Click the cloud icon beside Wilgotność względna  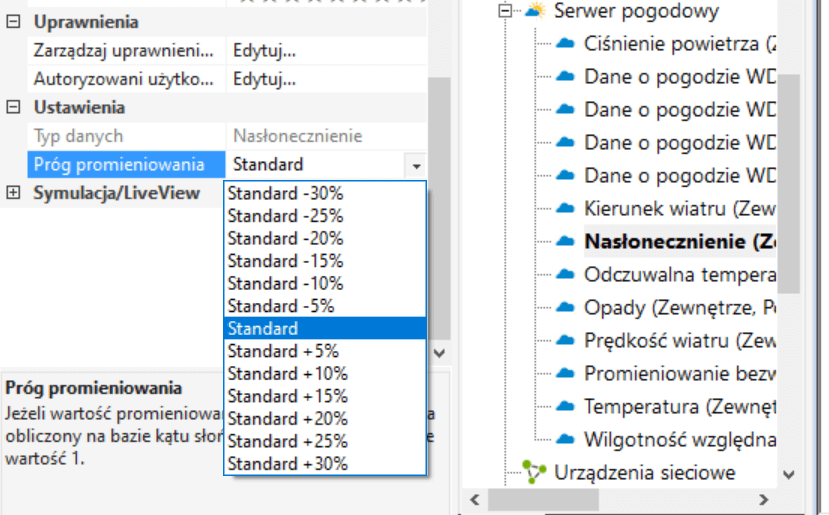567,439
